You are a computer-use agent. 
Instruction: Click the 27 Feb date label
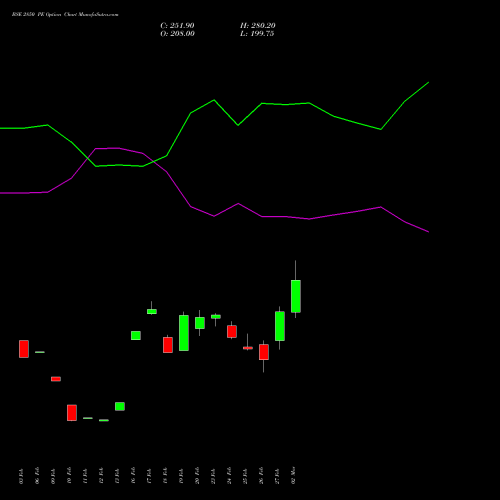click(277, 476)
